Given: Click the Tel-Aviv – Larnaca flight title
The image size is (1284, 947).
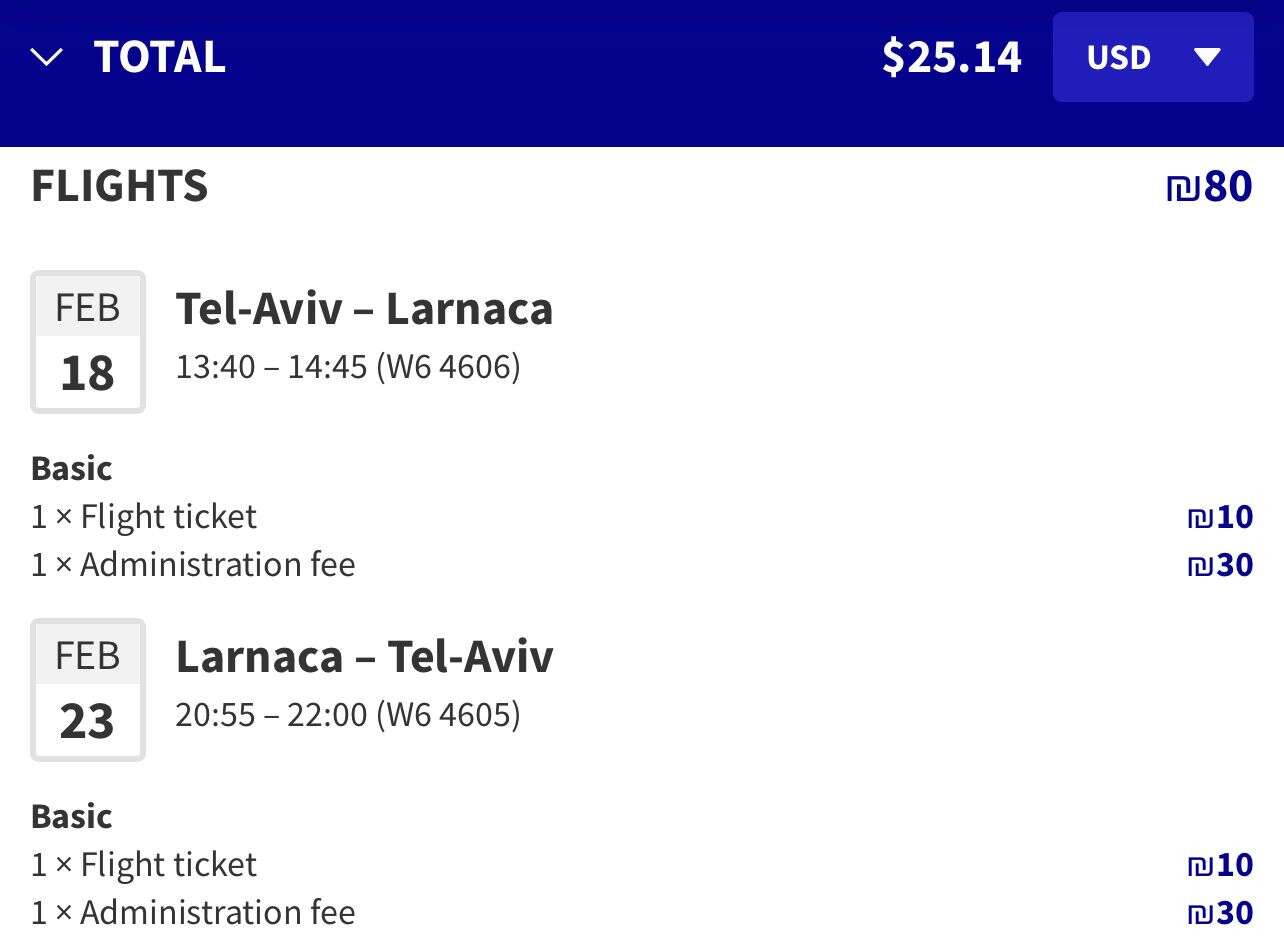Looking at the screenshot, I should [x=364, y=308].
